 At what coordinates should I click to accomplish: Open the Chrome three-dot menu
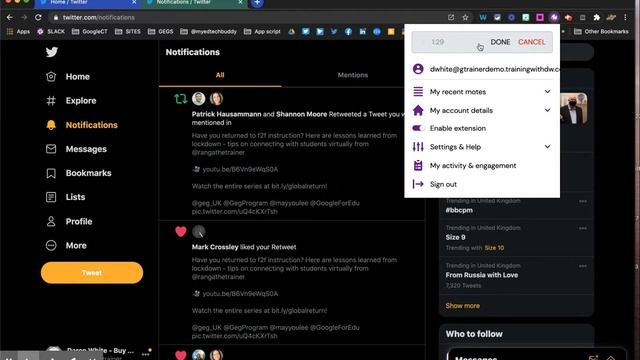[x=625, y=18]
